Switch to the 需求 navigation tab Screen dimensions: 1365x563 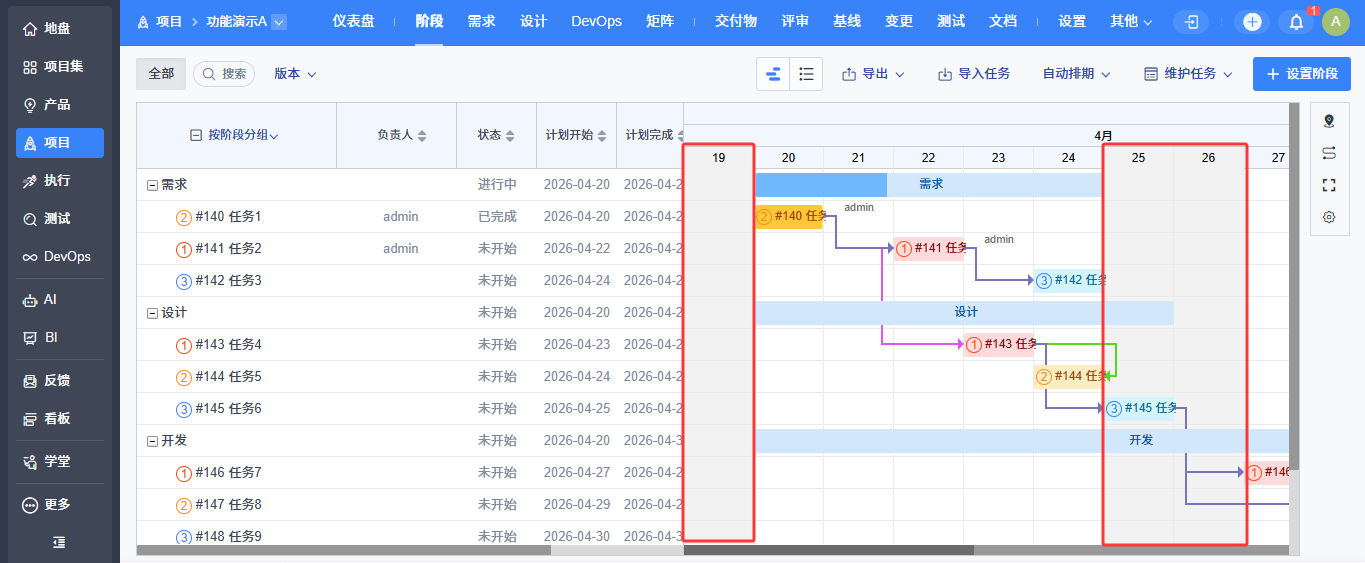(x=481, y=22)
